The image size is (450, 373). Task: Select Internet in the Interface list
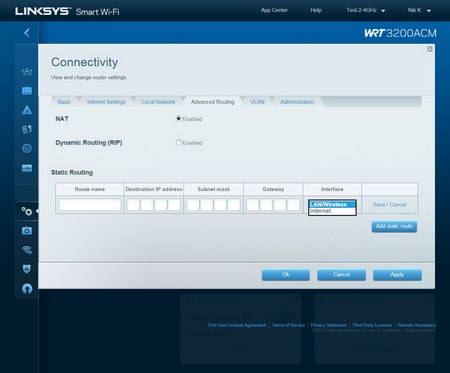point(332,211)
